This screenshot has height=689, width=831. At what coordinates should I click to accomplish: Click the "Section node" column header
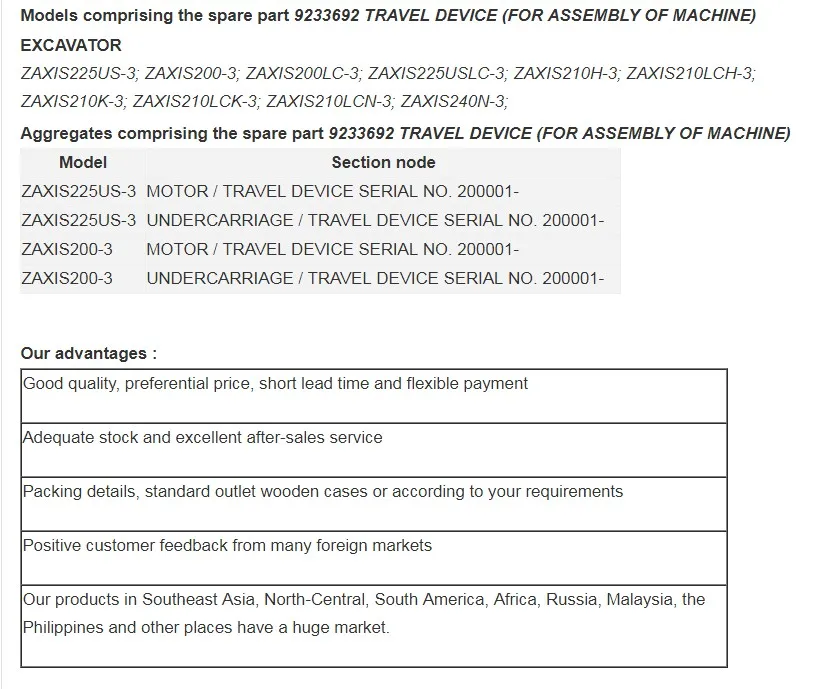pyautogui.click(x=383, y=162)
